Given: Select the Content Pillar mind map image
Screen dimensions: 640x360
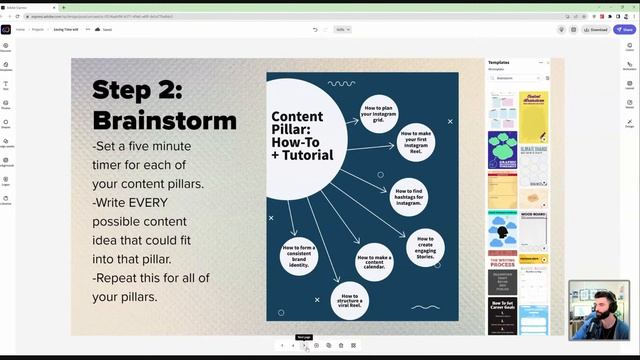Looking at the screenshot, I should (x=362, y=196).
